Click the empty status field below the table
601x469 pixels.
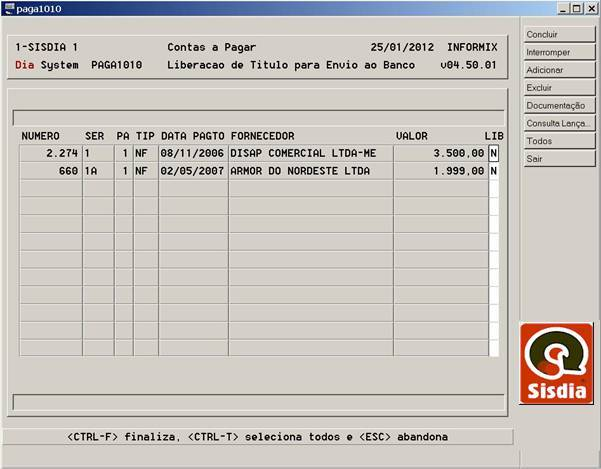point(259,402)
